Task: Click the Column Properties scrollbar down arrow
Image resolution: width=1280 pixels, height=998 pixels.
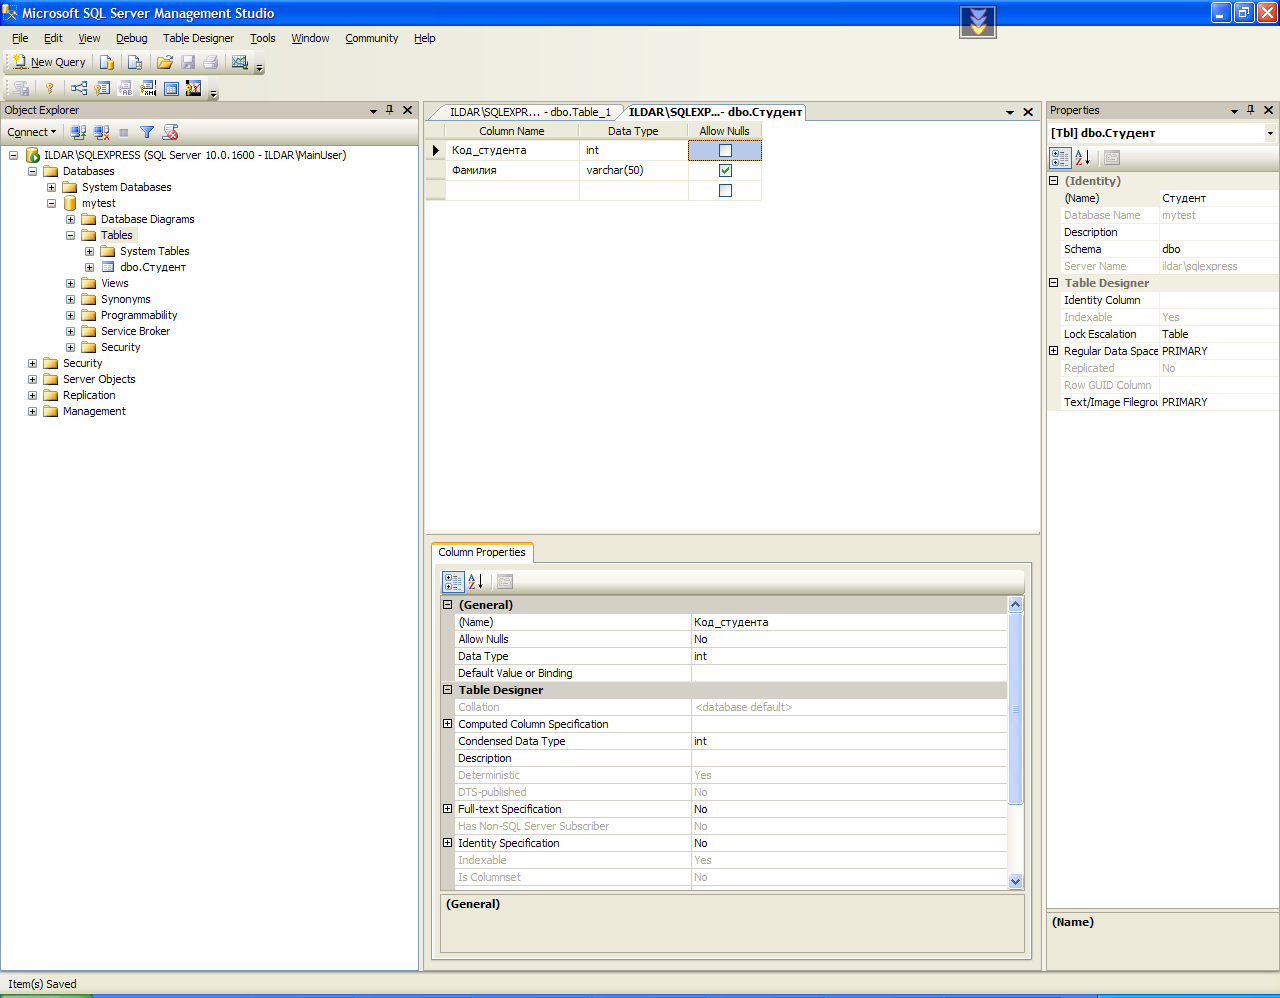Action: (1016, 881)
